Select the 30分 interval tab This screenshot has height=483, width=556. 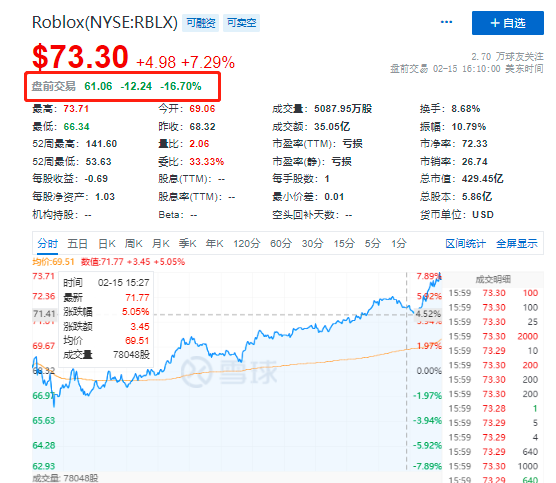(x=312, y=244)
